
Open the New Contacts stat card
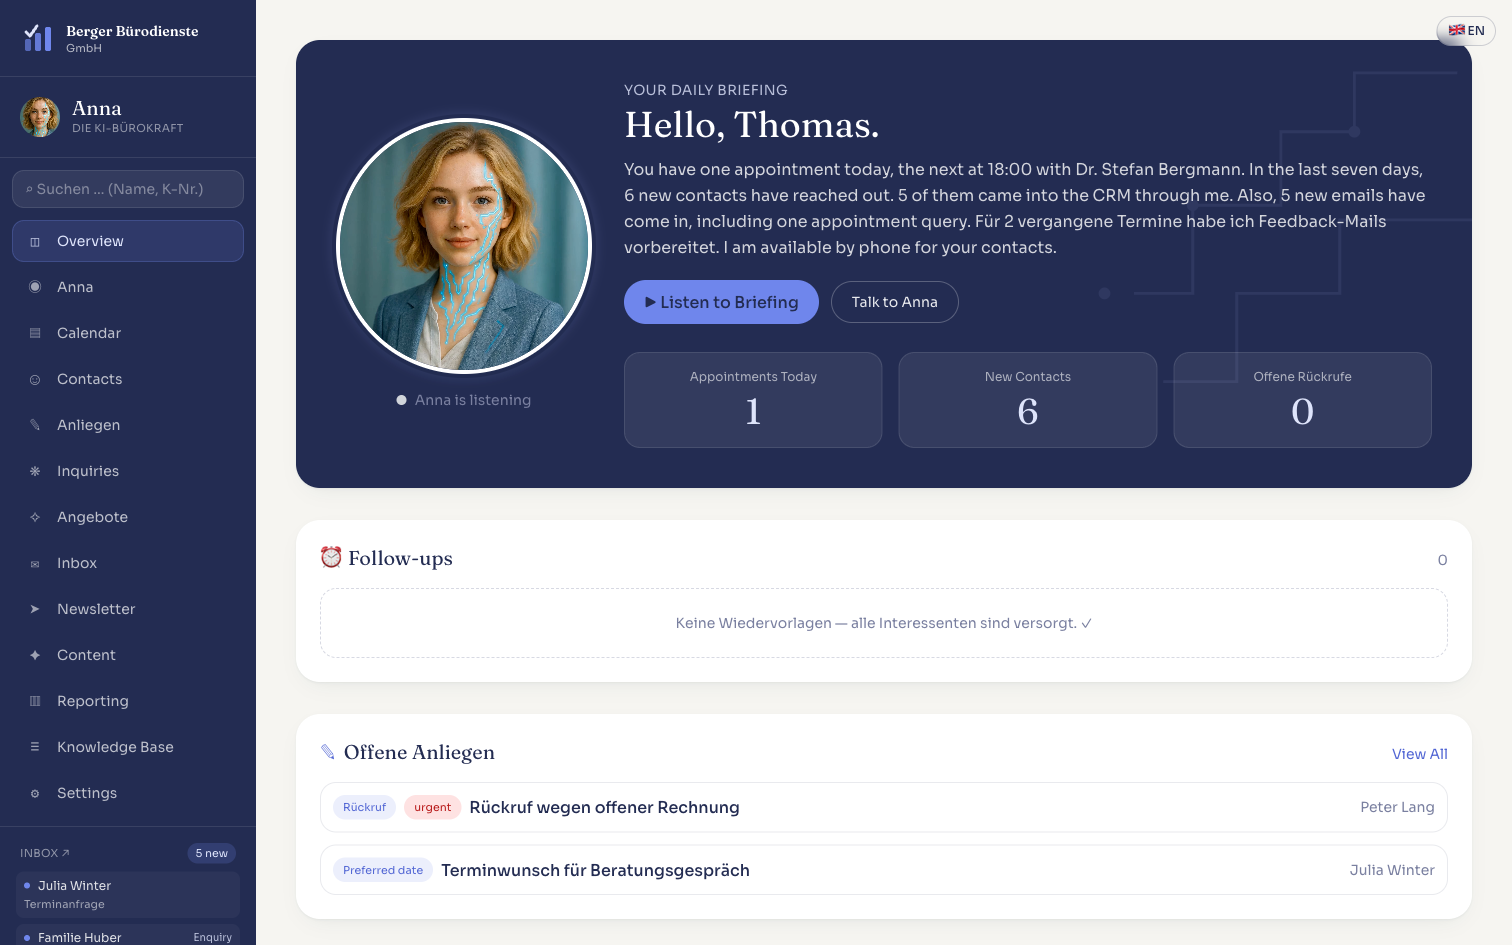(1028, 400)
